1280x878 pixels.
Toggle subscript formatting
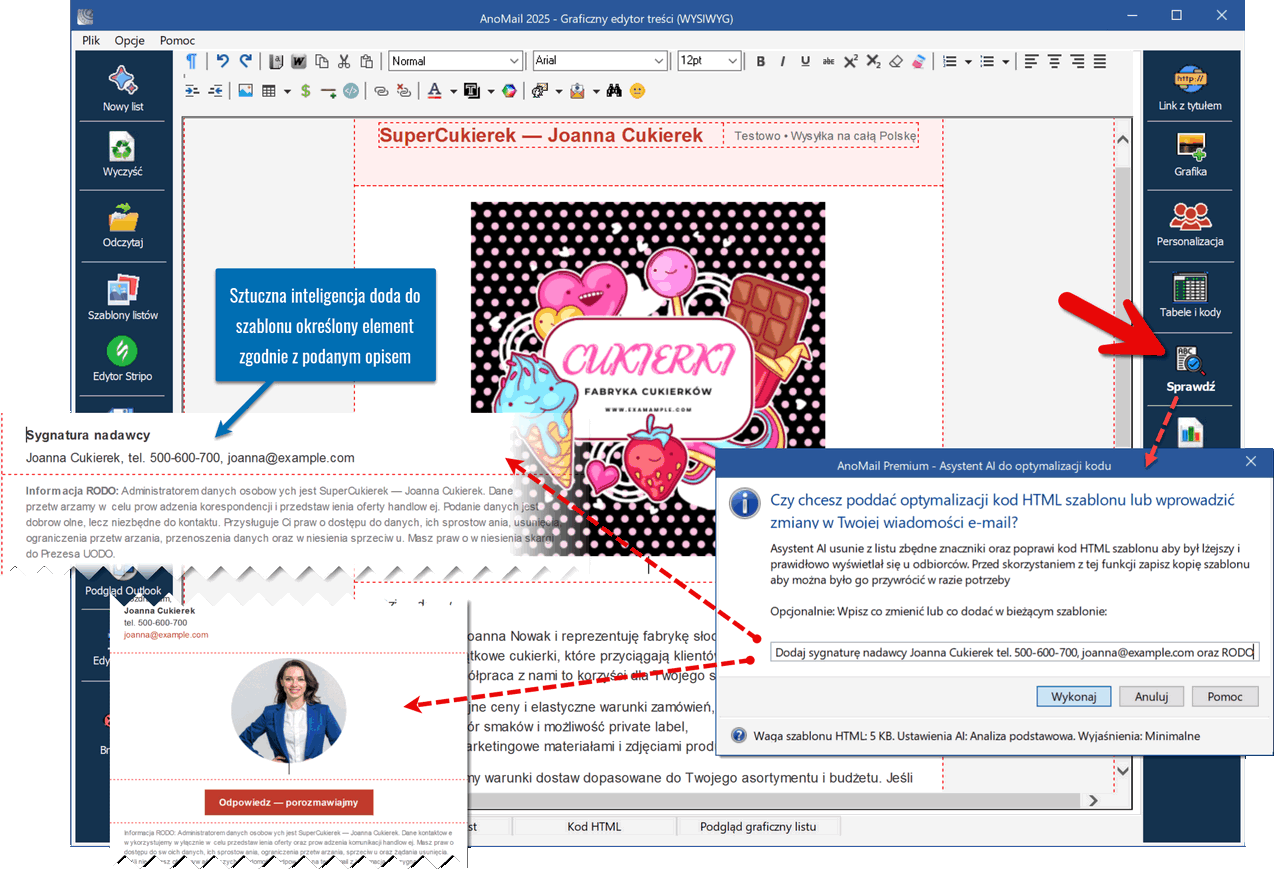pyautogui.click(x=873, y=61)
